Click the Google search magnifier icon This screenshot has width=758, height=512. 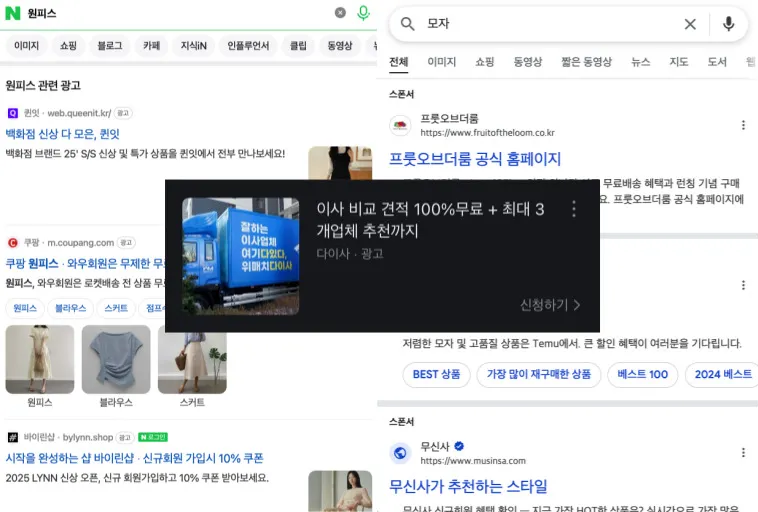tap(408, 24)
